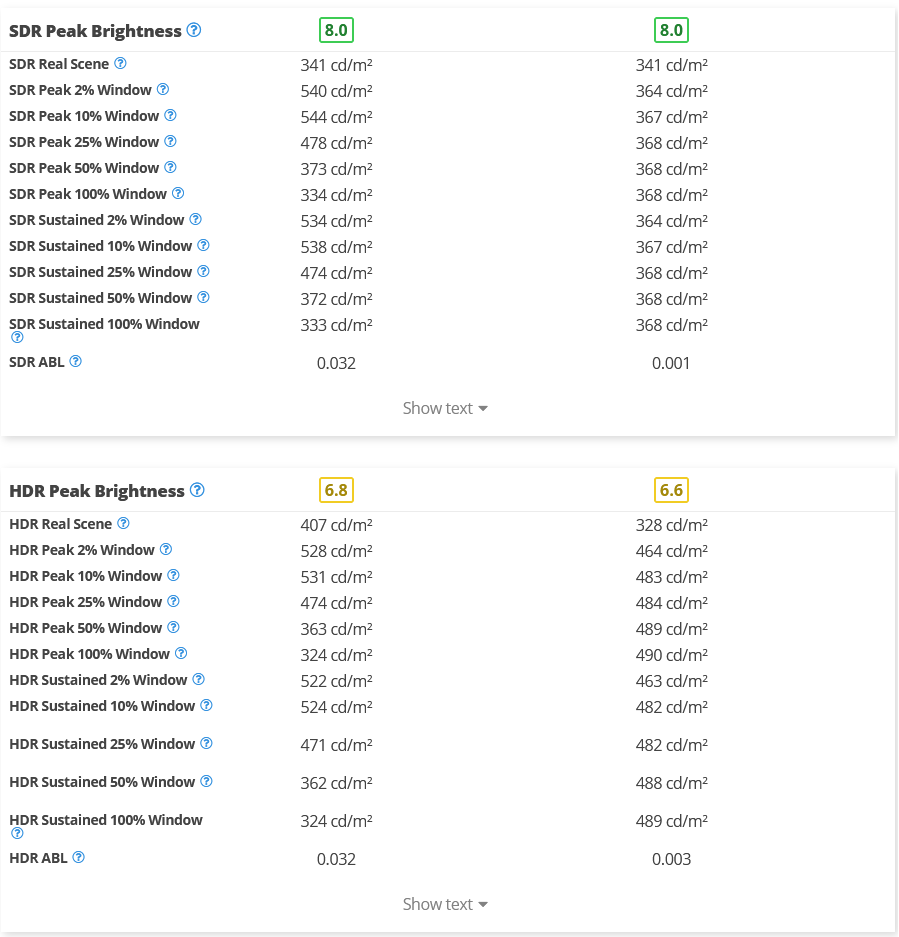
Task: Open SDR Peak 2% Window help icon
Action: (163, 89)
